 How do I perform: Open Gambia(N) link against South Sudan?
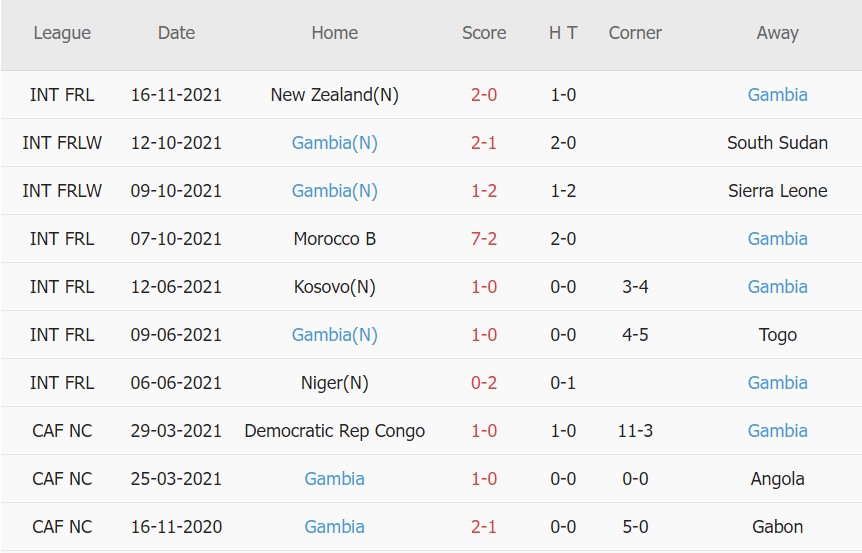click(x=334, y=143)
